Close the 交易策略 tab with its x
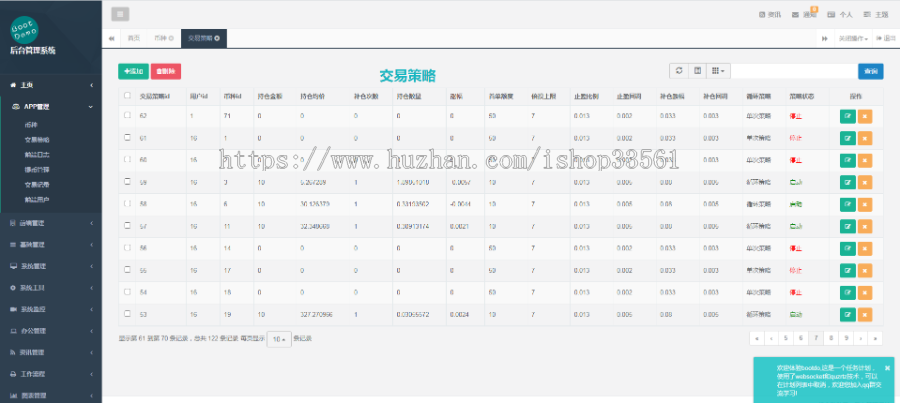This screenshot has width=900, height=403. (217, 38)
